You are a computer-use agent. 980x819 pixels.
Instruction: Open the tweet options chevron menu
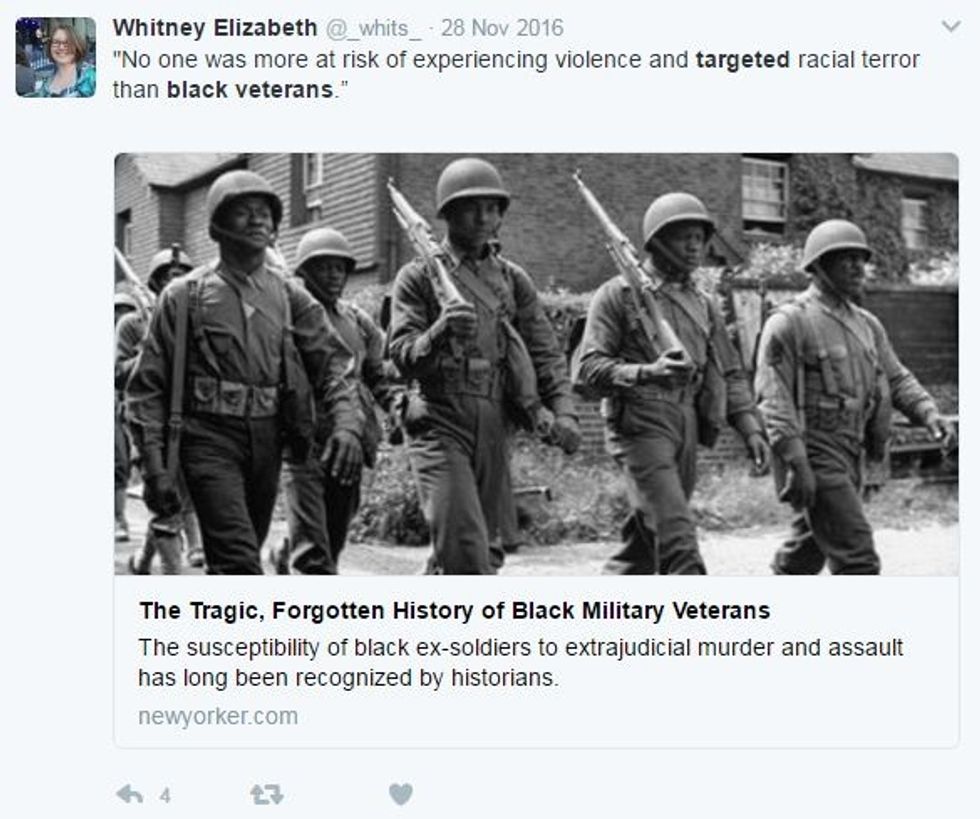(x=951, y=27)
